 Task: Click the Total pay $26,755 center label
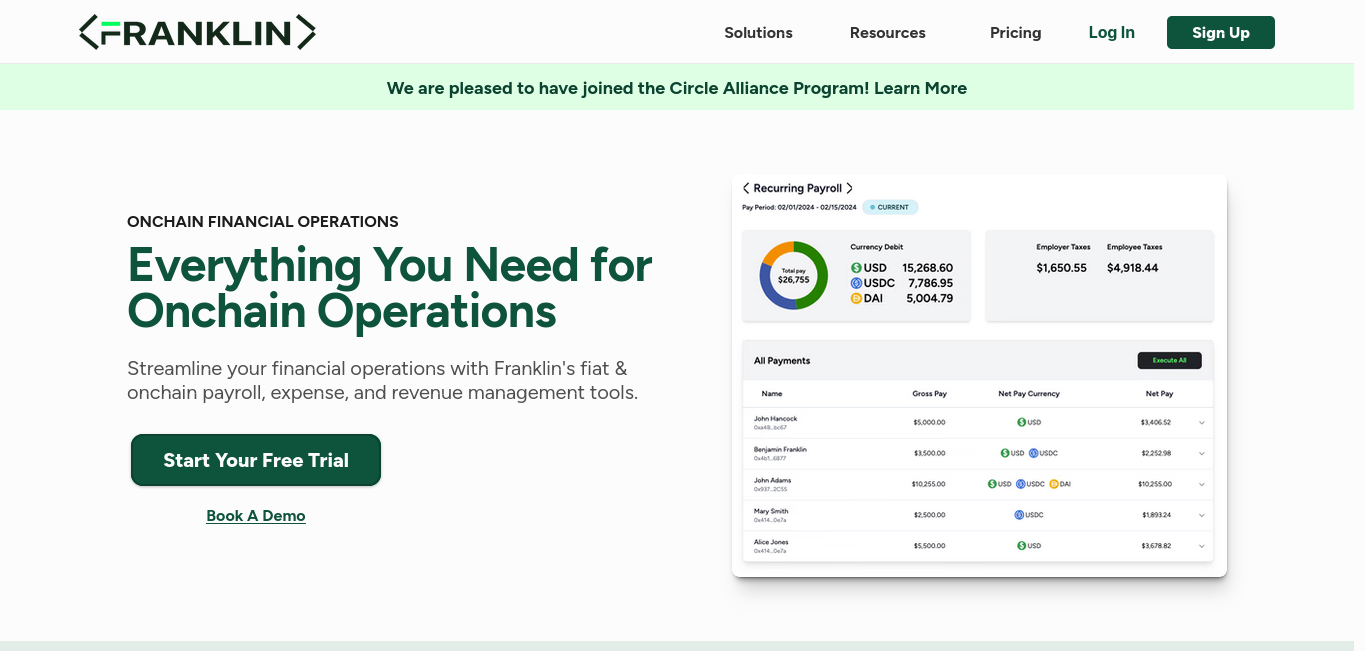coord(794,276)
